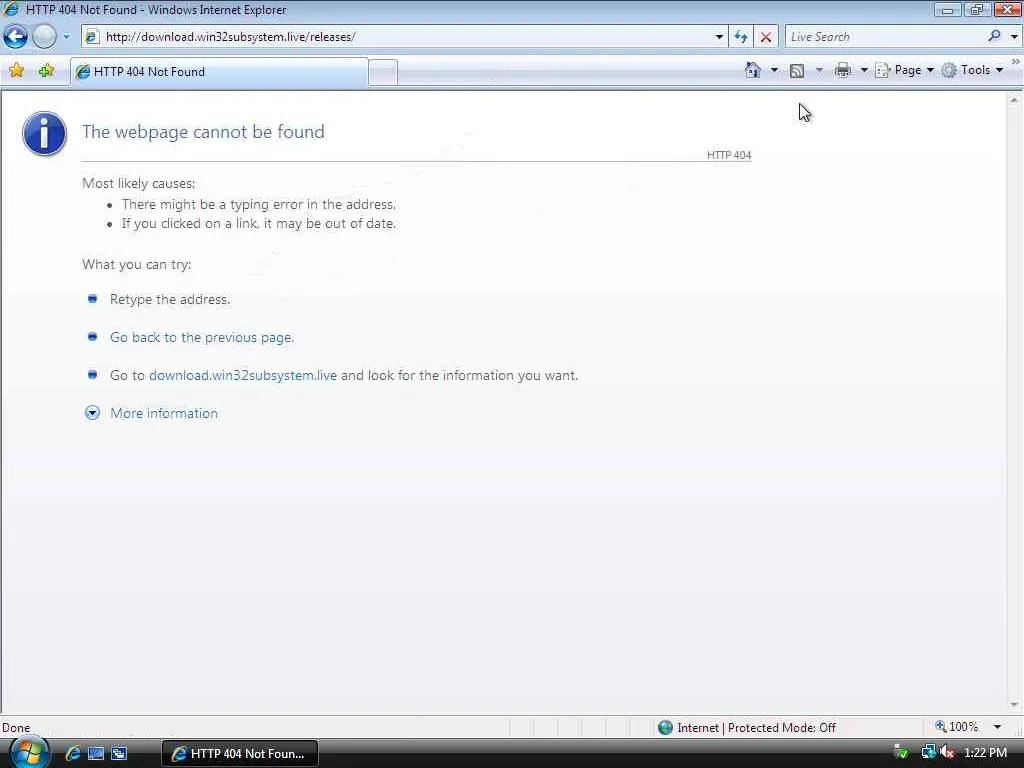Click the Internet zone globe icon
This screenshot has height=768, width=1024.
665,728
